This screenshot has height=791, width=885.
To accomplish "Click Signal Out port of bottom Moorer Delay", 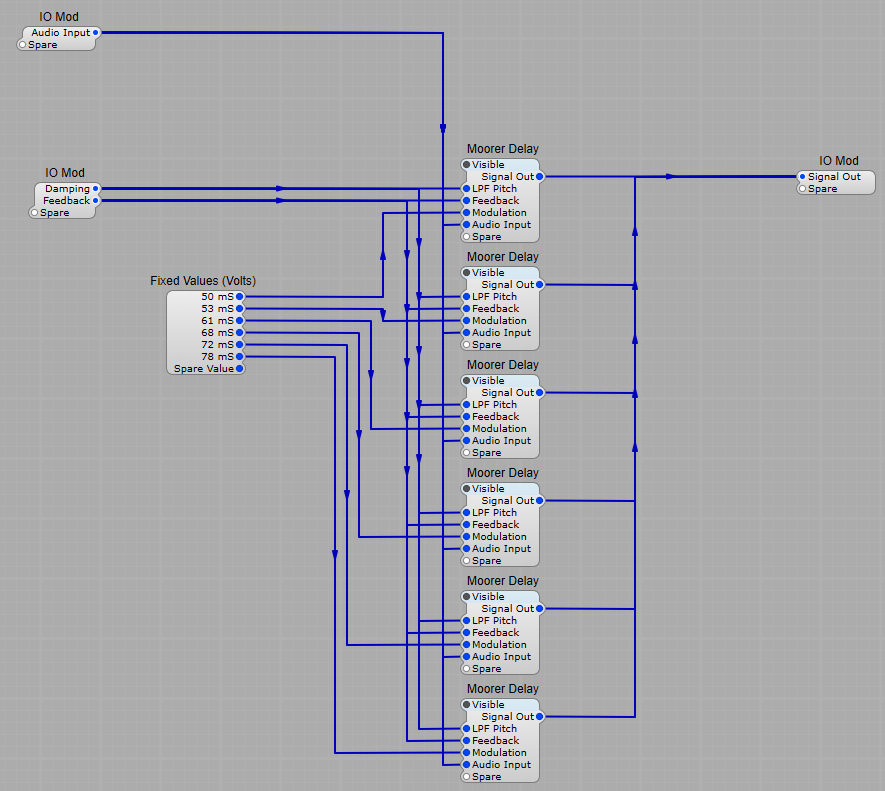I will click(x=539, y=717).
